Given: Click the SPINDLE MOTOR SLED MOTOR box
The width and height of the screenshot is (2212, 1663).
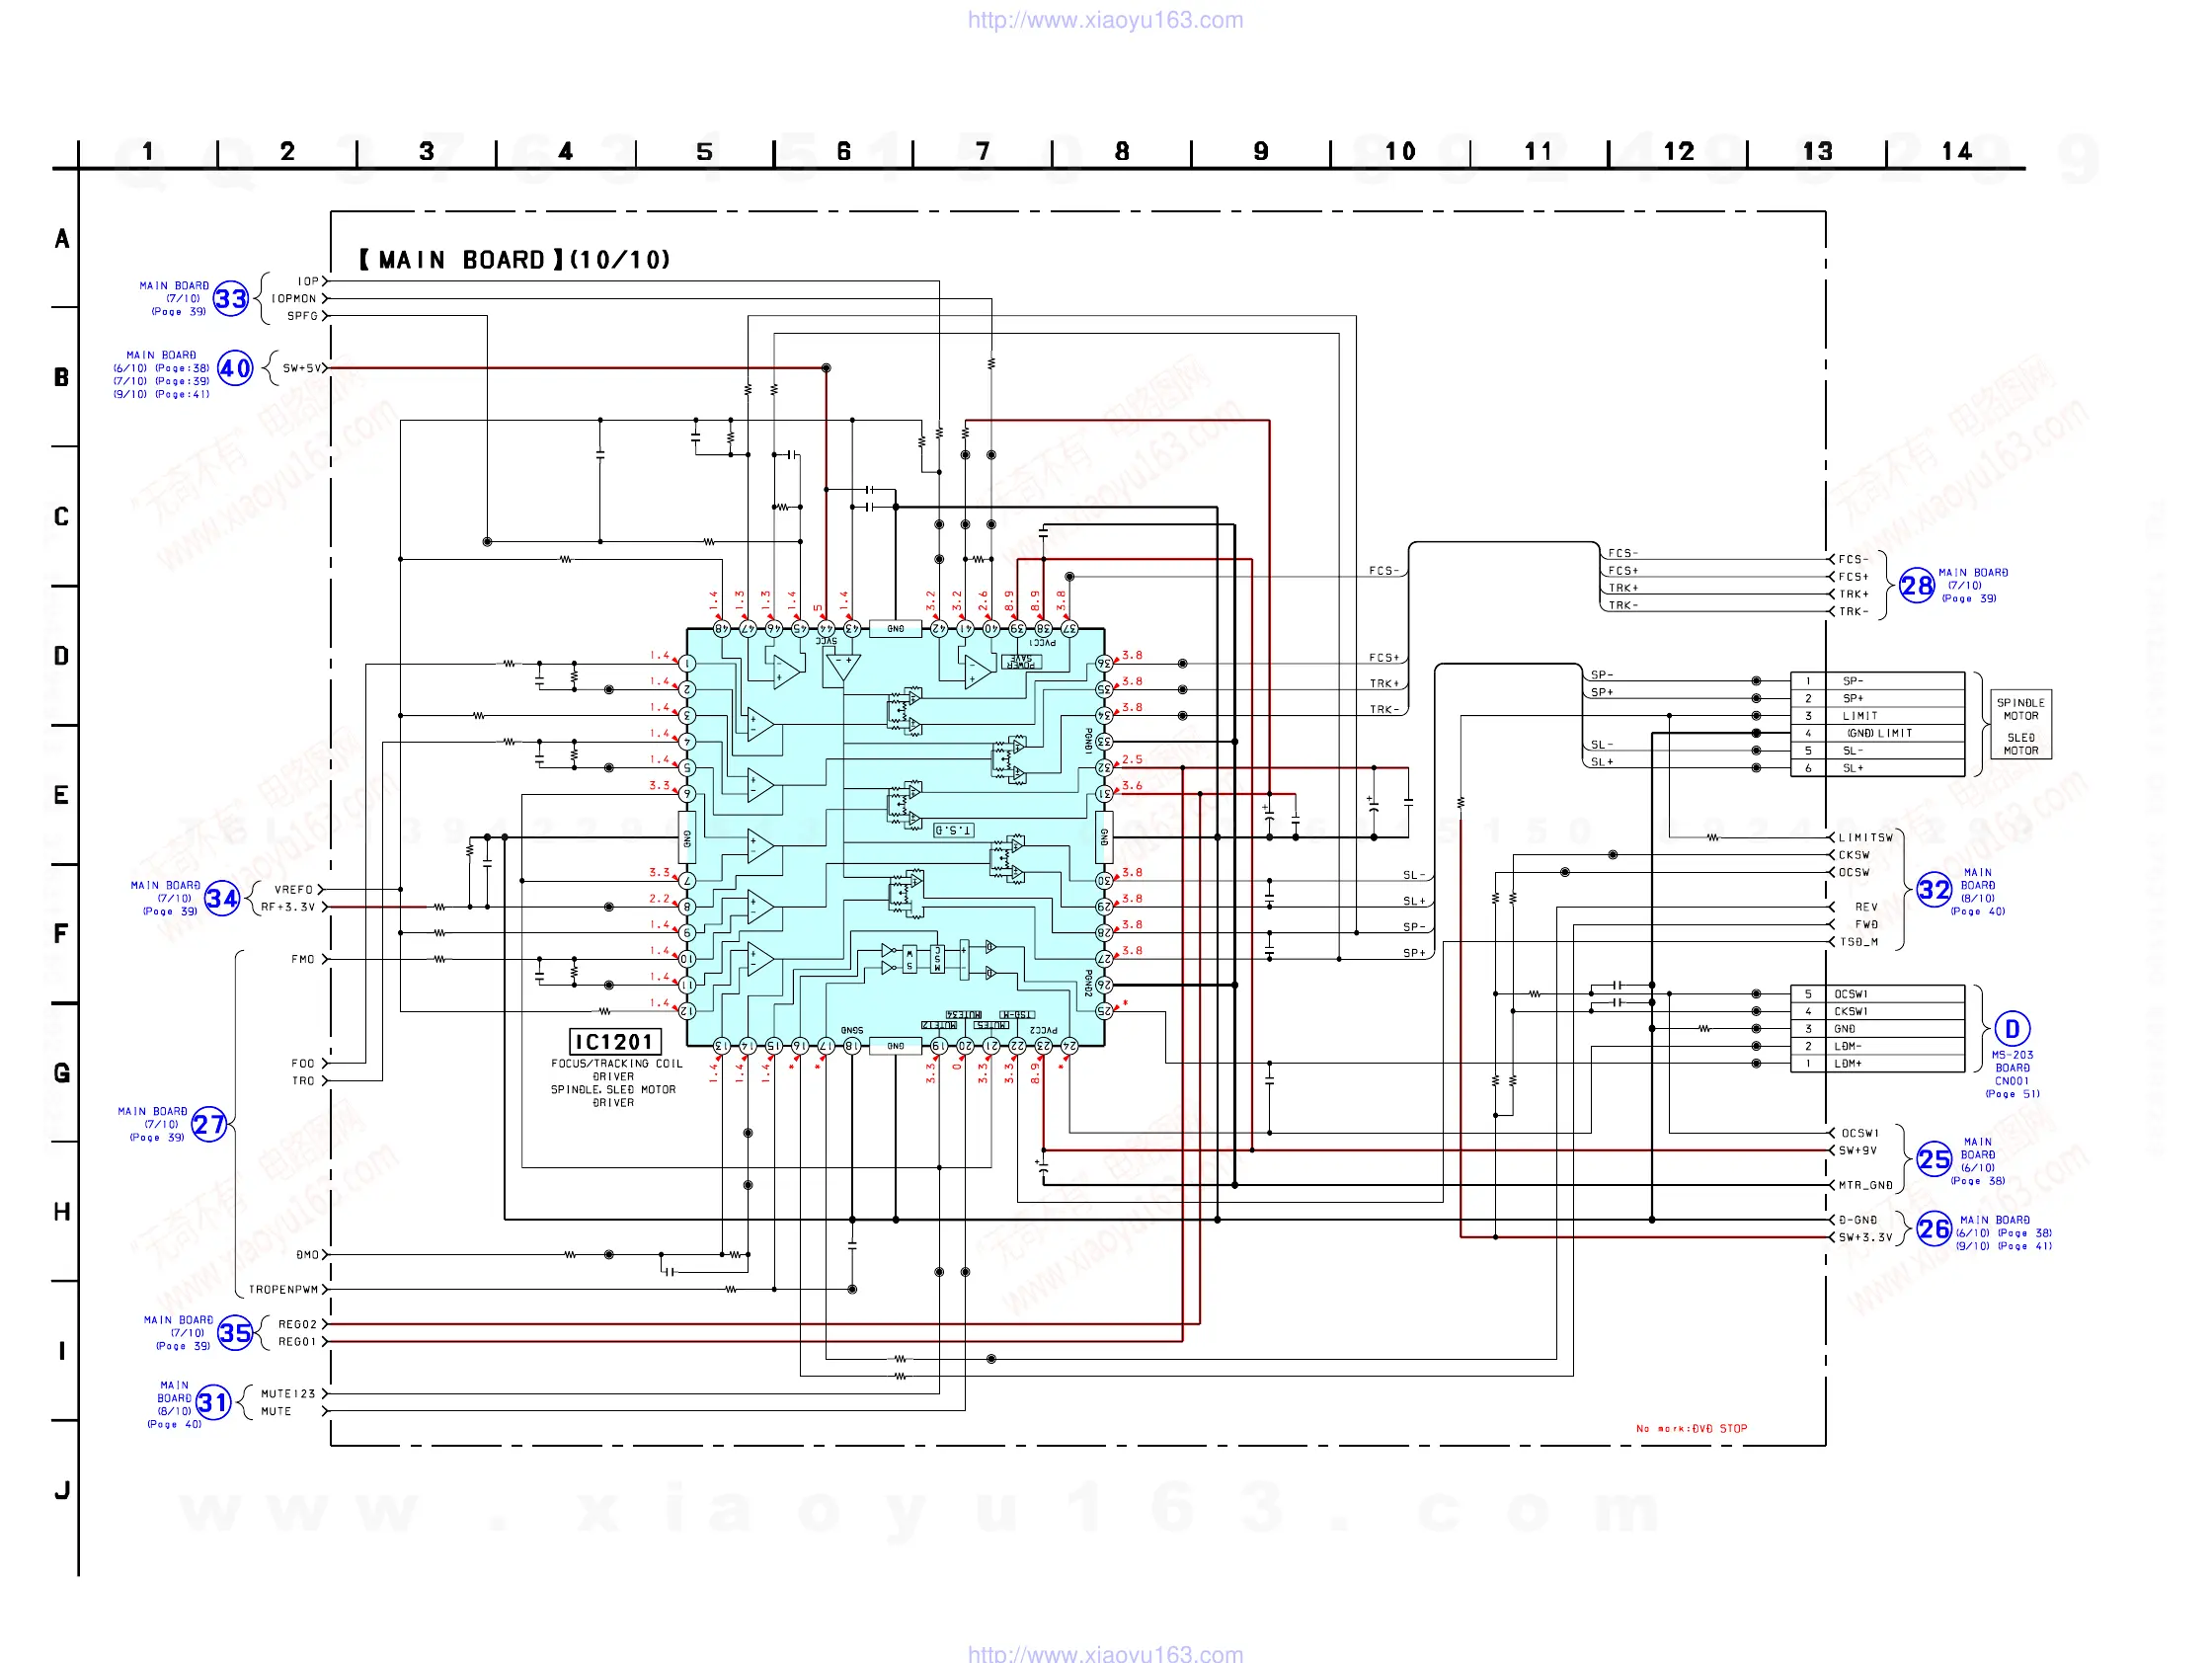Looking at the screenshot, I should click(2020, 724).
